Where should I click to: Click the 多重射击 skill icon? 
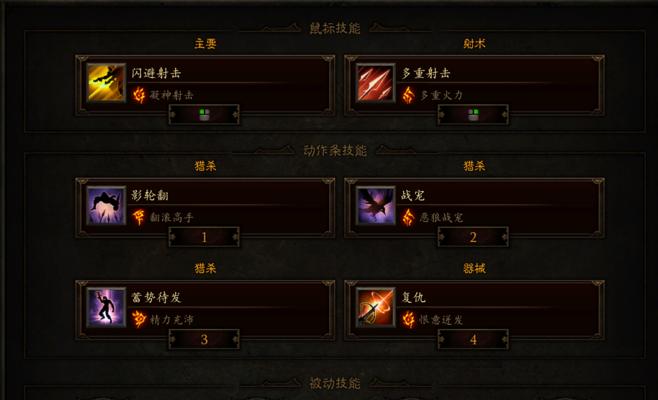tap(375, 83)
